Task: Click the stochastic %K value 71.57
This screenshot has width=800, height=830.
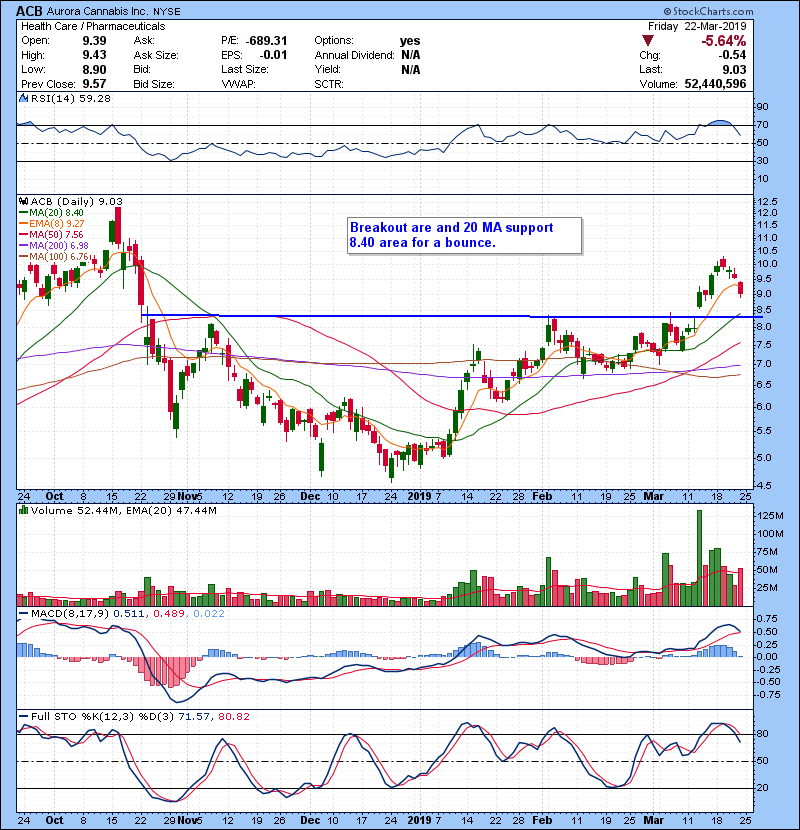Action: 194,717
